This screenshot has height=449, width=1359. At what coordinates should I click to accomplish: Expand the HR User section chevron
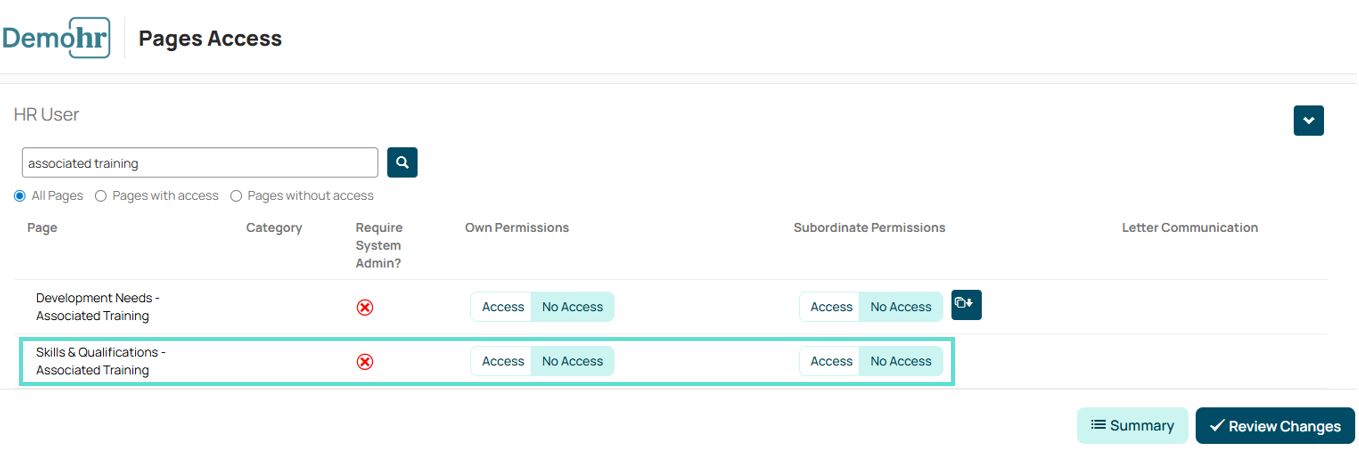(1309, 121)
